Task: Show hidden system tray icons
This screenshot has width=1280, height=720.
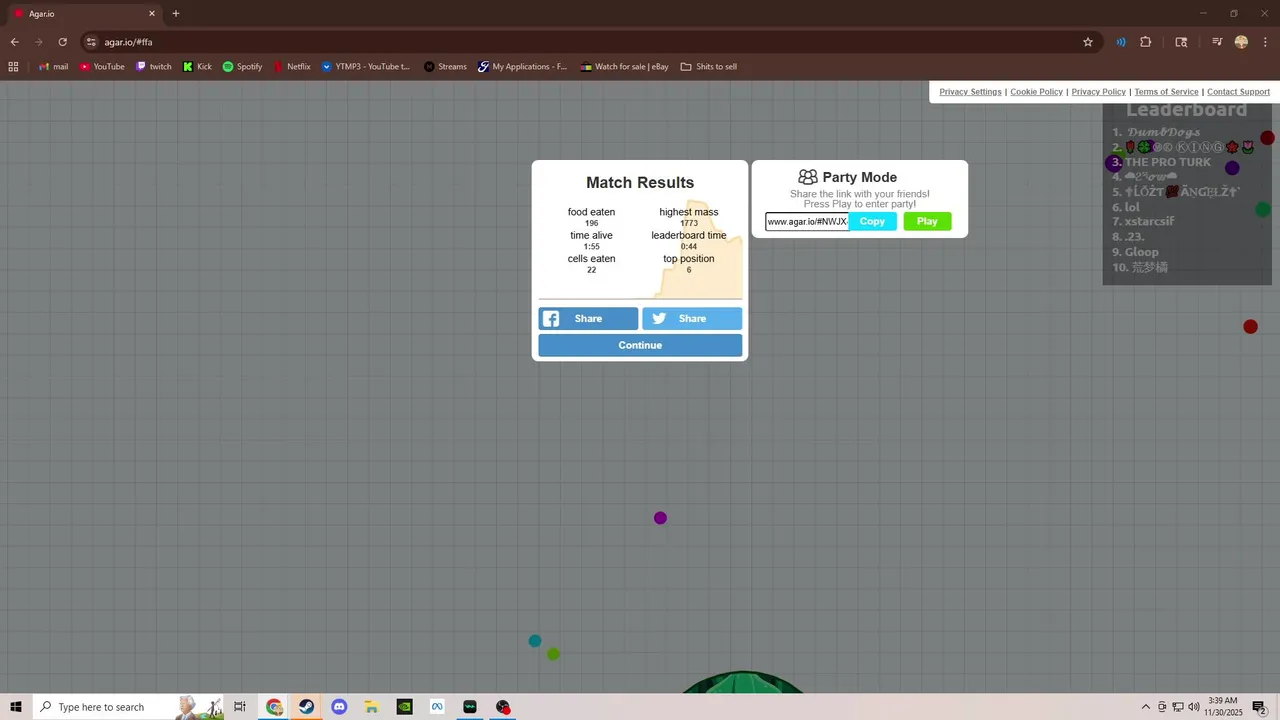Action: (1145, 707)
